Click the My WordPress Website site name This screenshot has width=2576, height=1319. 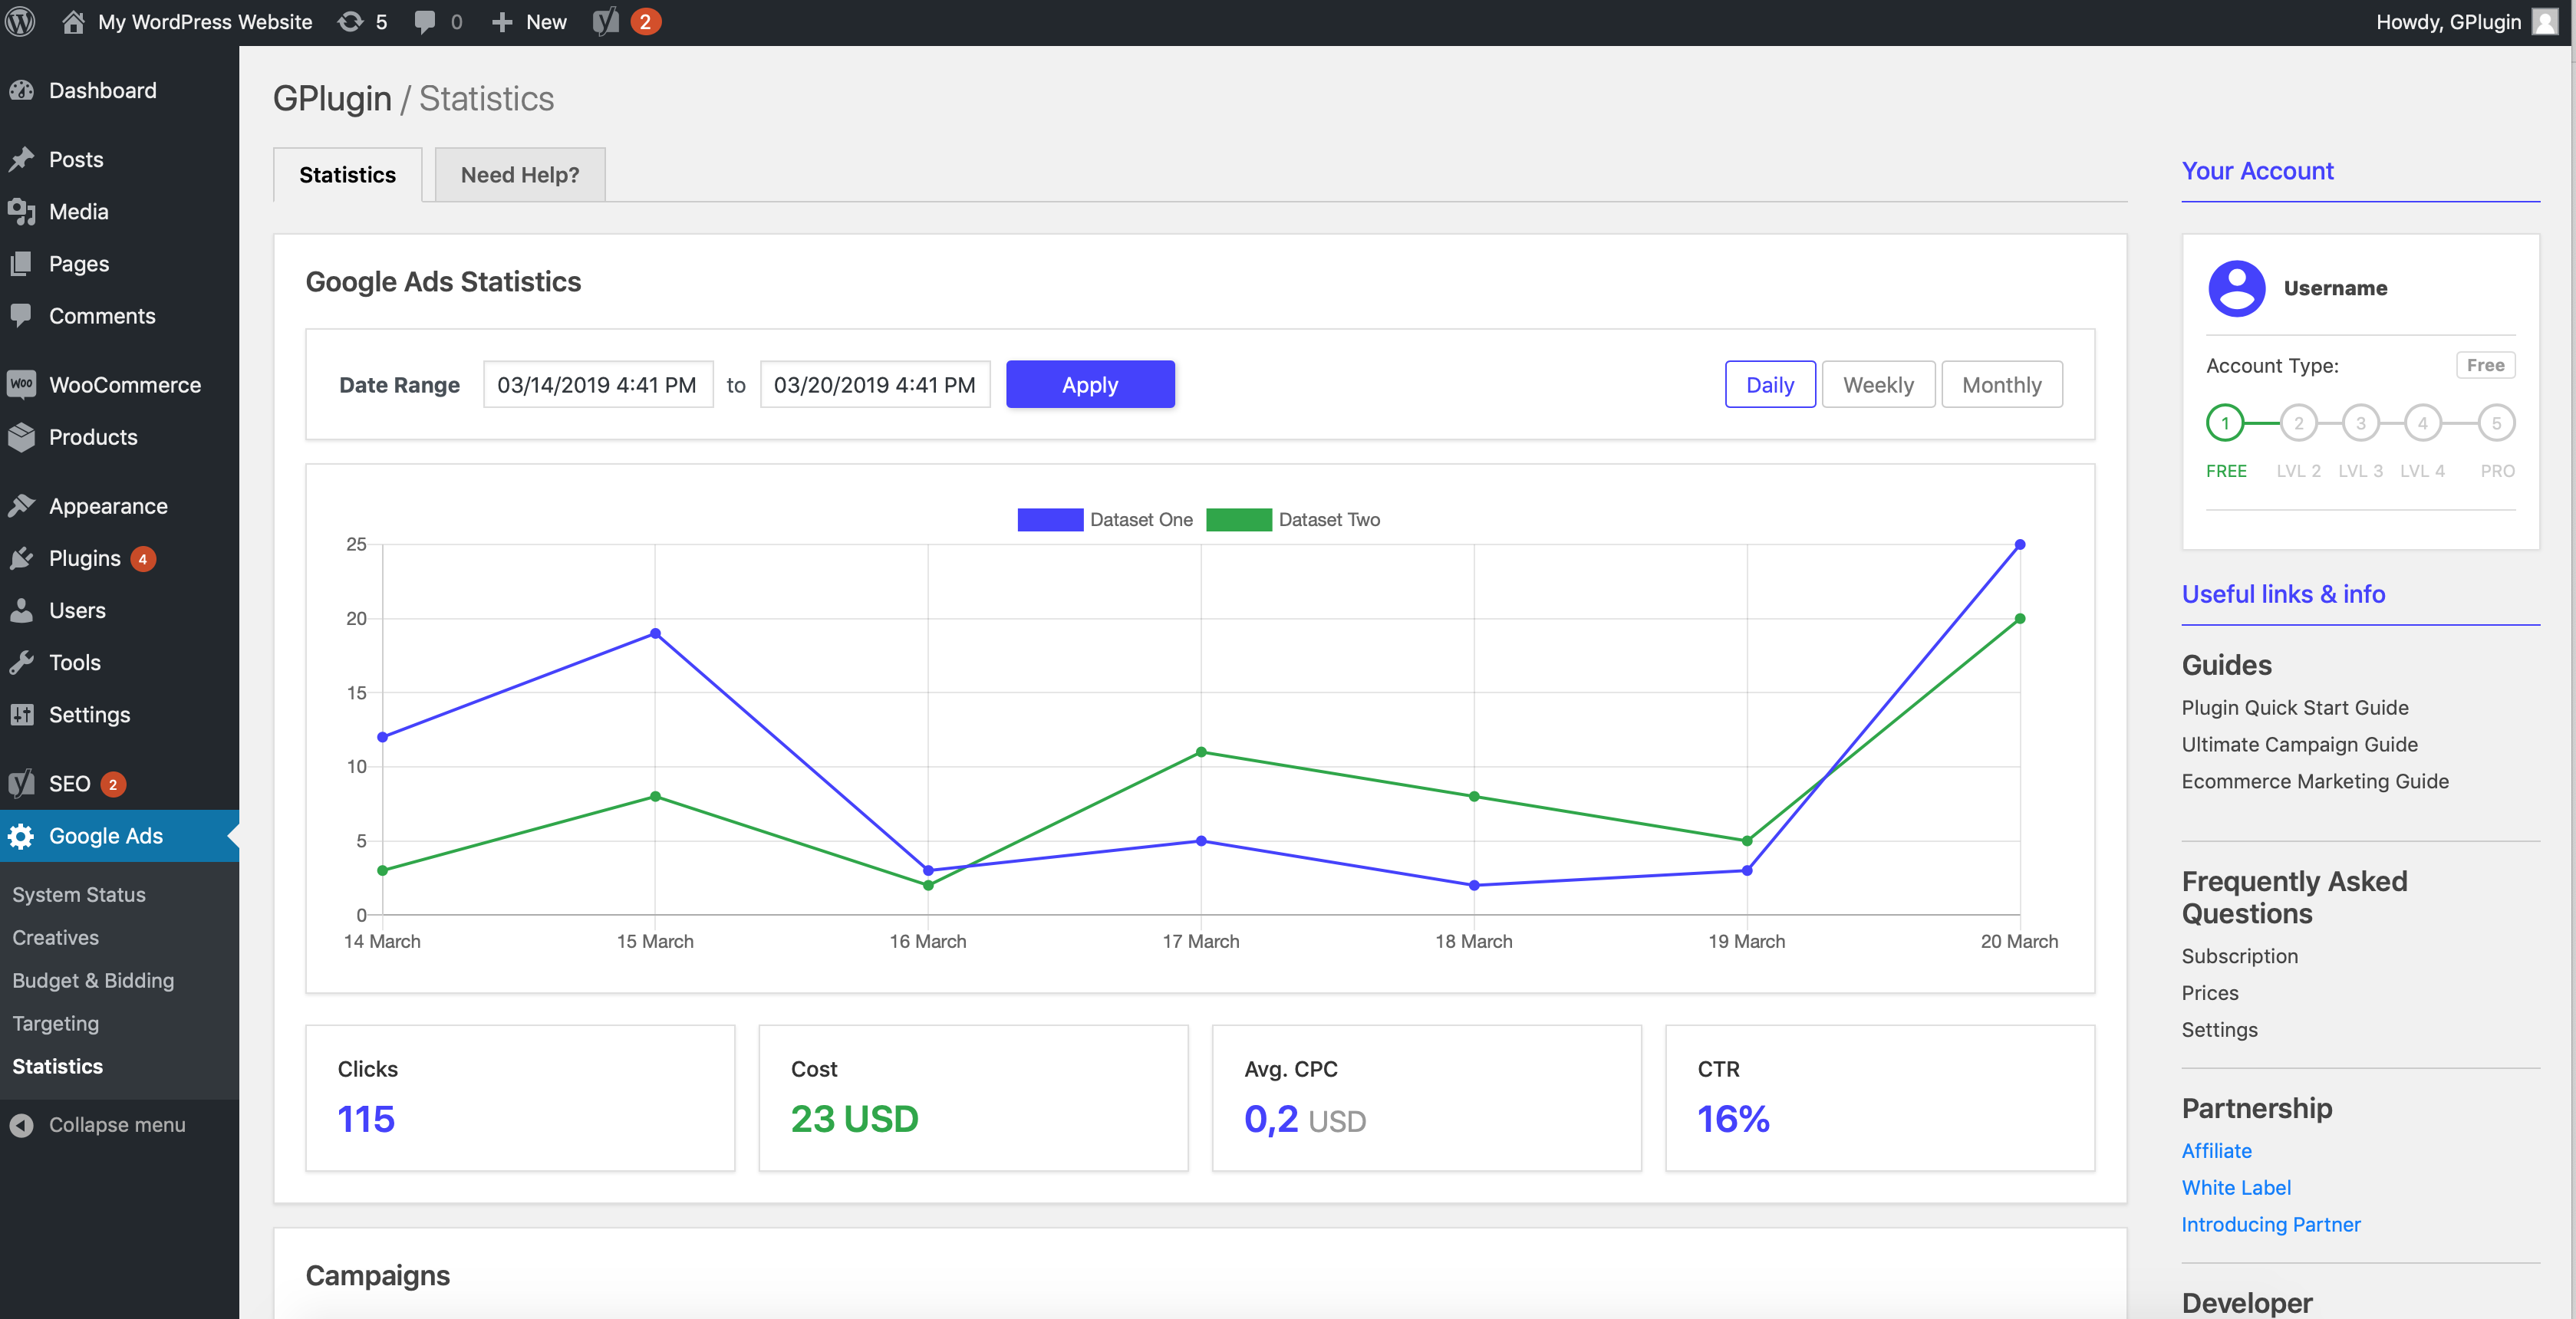coord(205,22)
